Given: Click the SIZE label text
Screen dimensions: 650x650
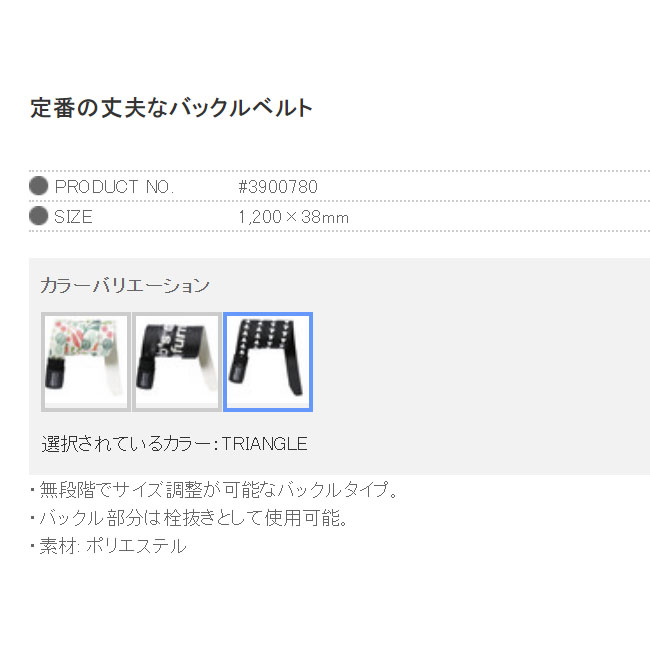Looking at the screenshot, I should click(x=73, y=217).
